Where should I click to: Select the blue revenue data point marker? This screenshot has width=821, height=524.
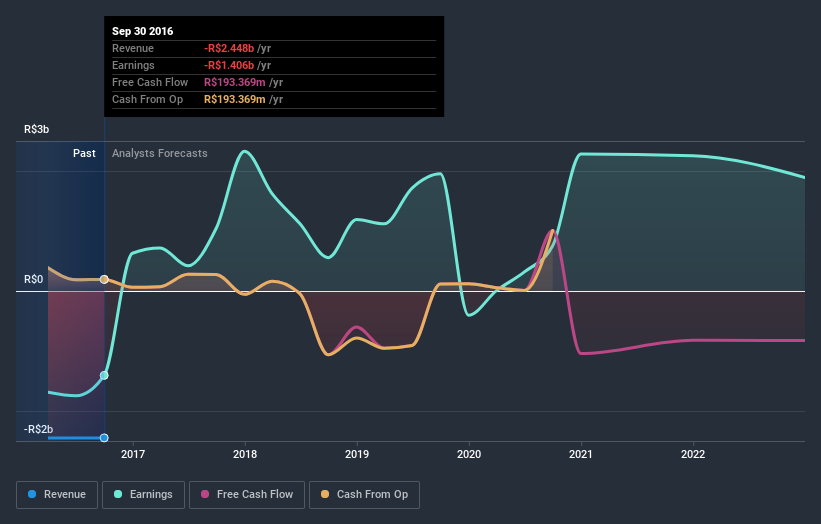[104, 438]
